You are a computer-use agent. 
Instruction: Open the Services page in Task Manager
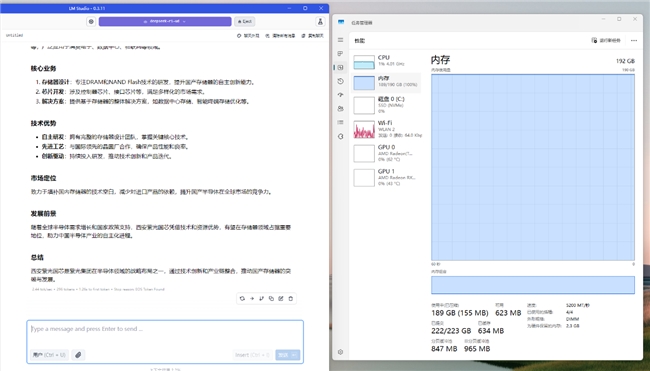(340, 136)
